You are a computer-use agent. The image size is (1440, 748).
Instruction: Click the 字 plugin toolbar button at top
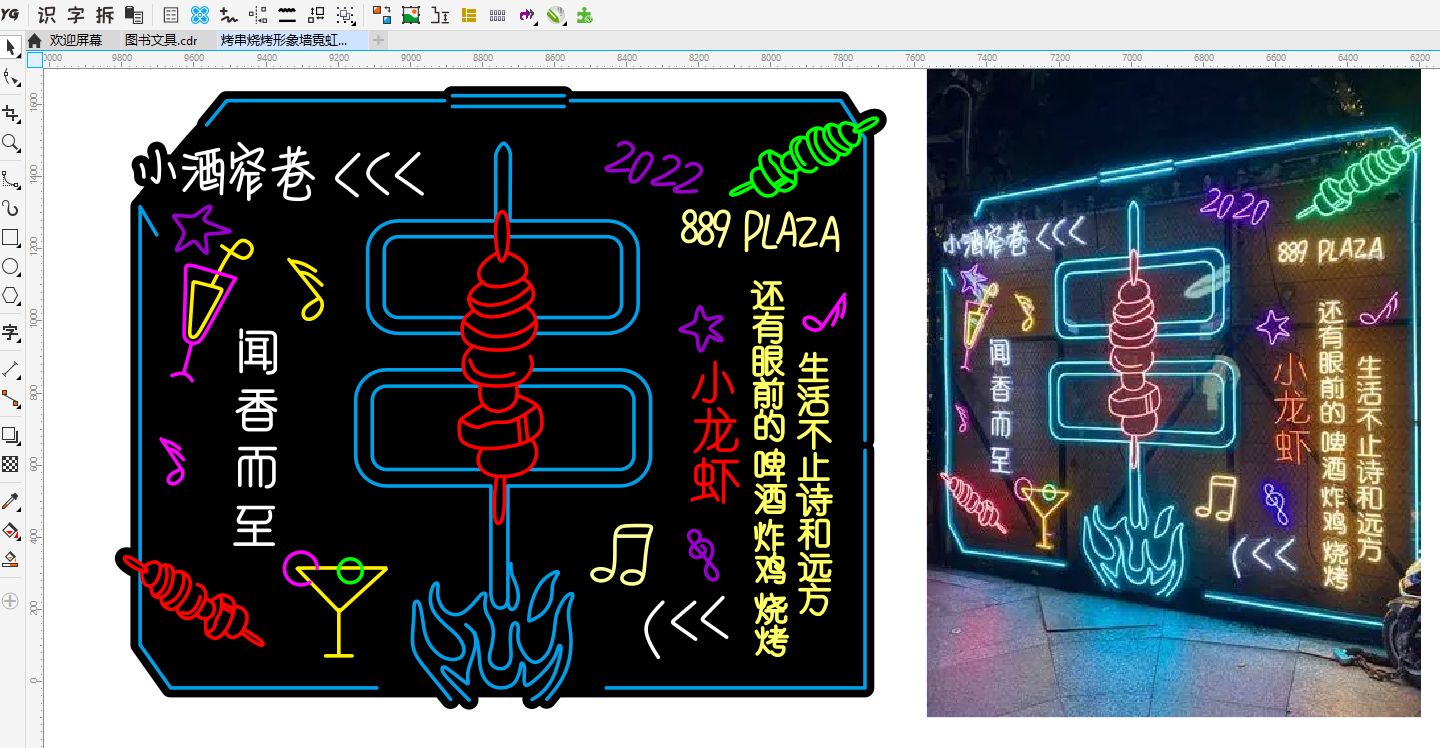pyautogui.click(x=76, y=15)
